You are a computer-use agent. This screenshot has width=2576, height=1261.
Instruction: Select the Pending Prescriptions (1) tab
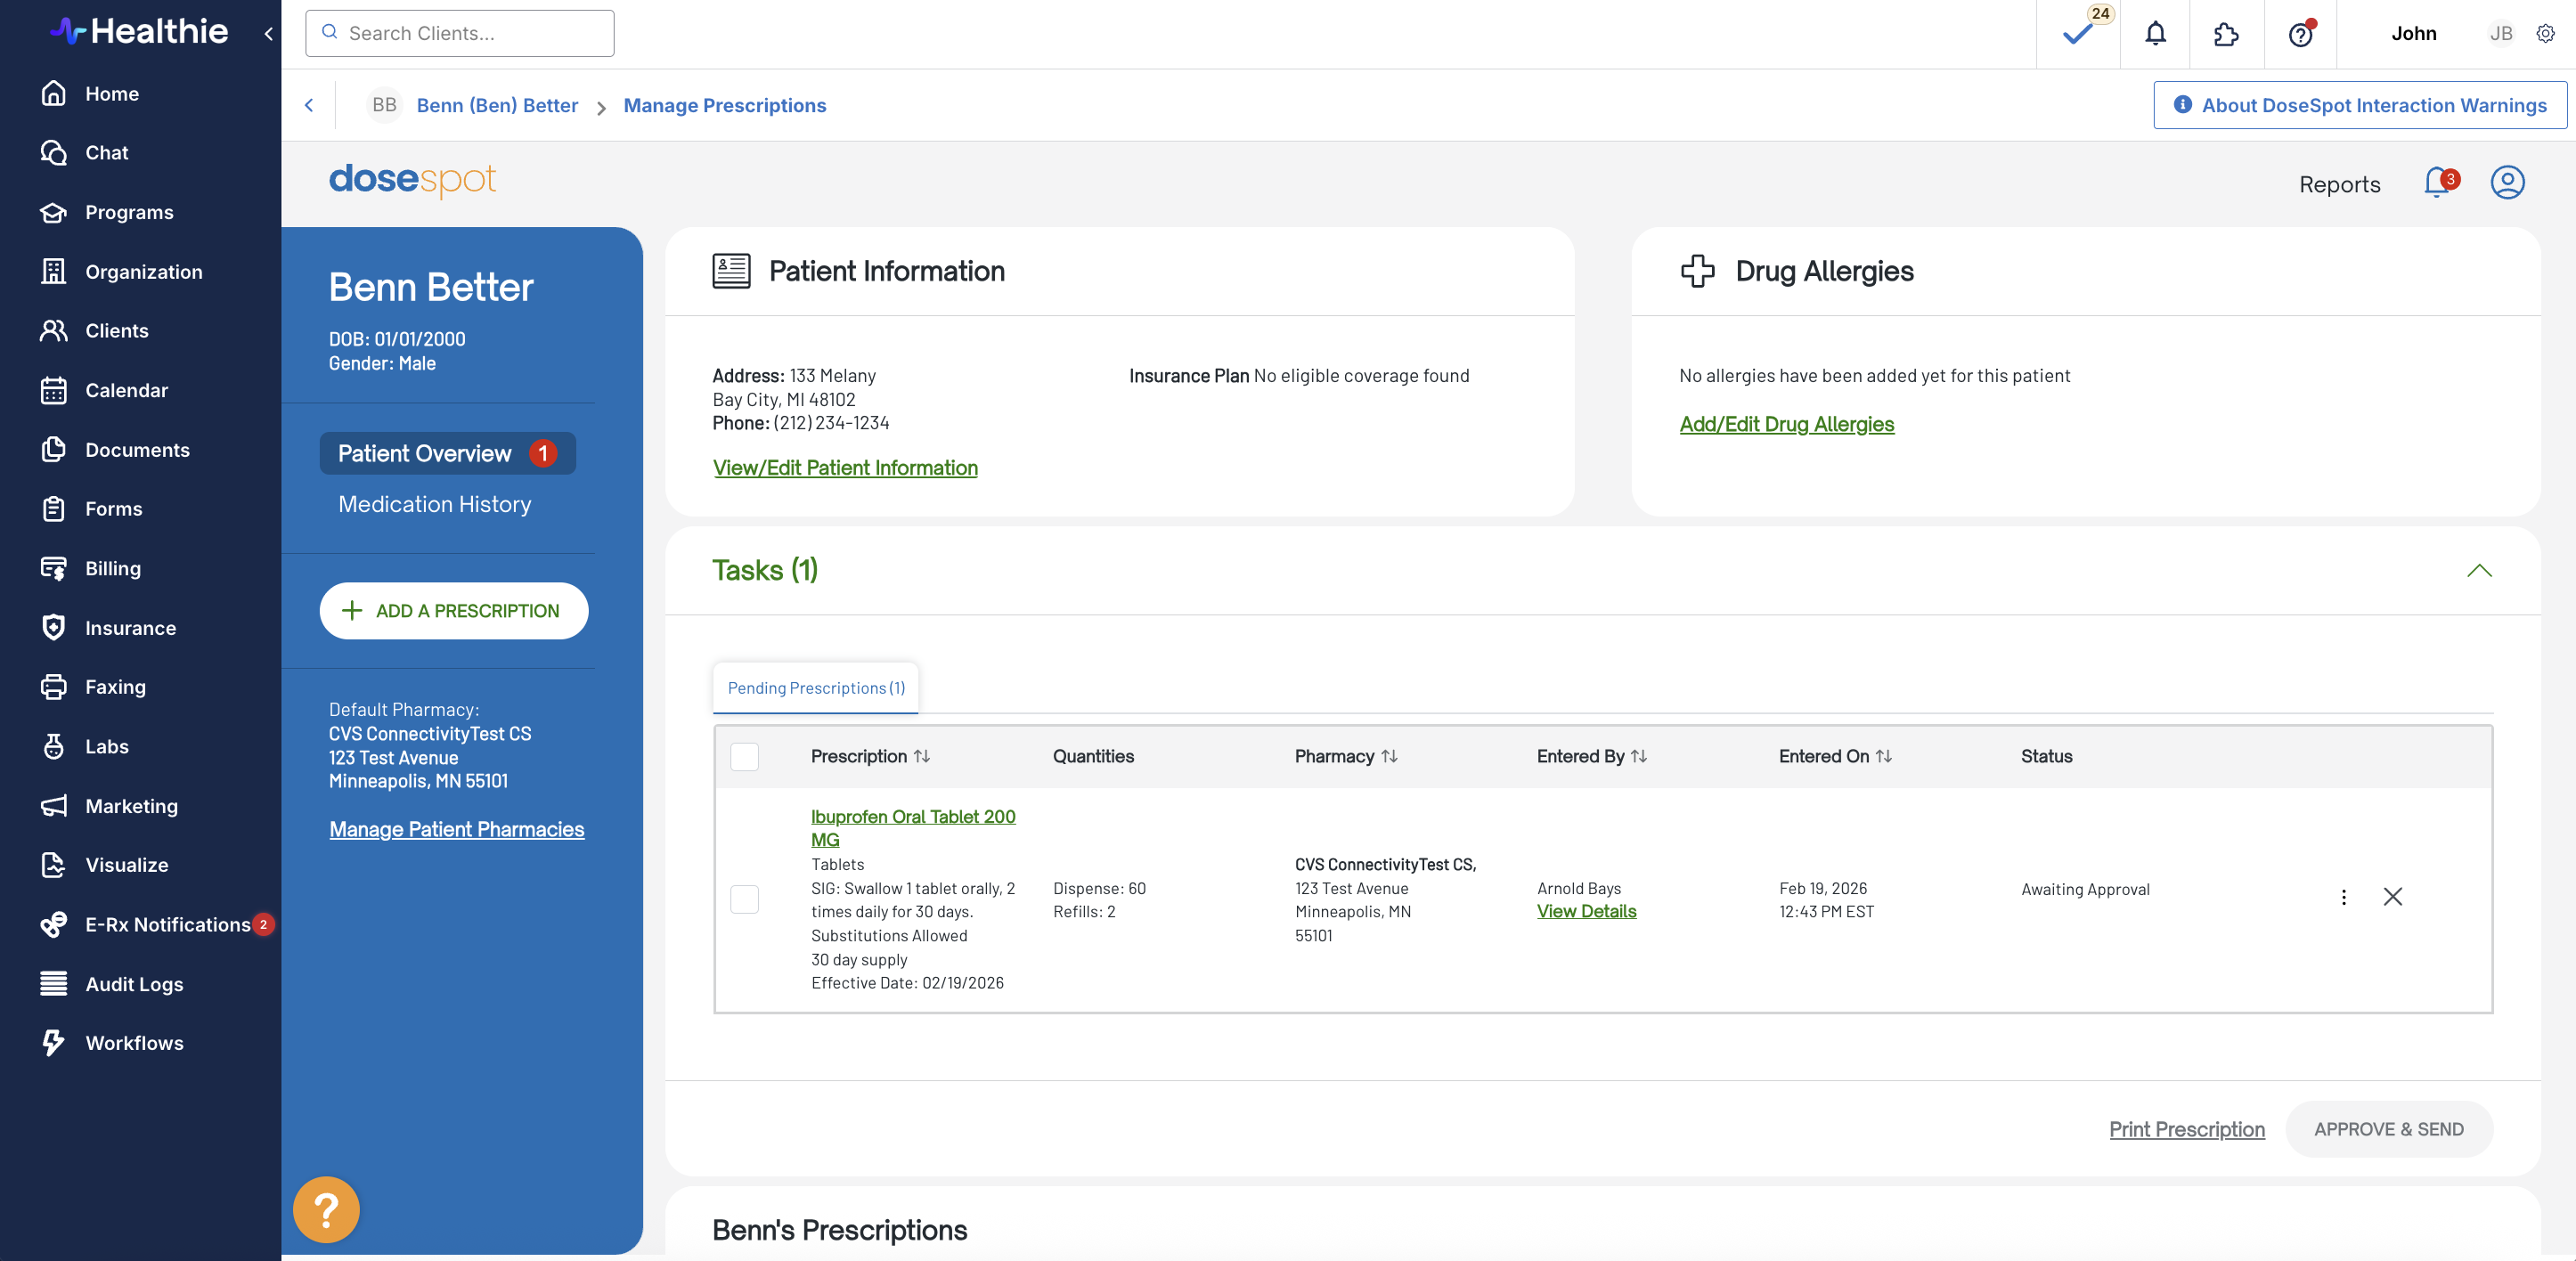816,688
